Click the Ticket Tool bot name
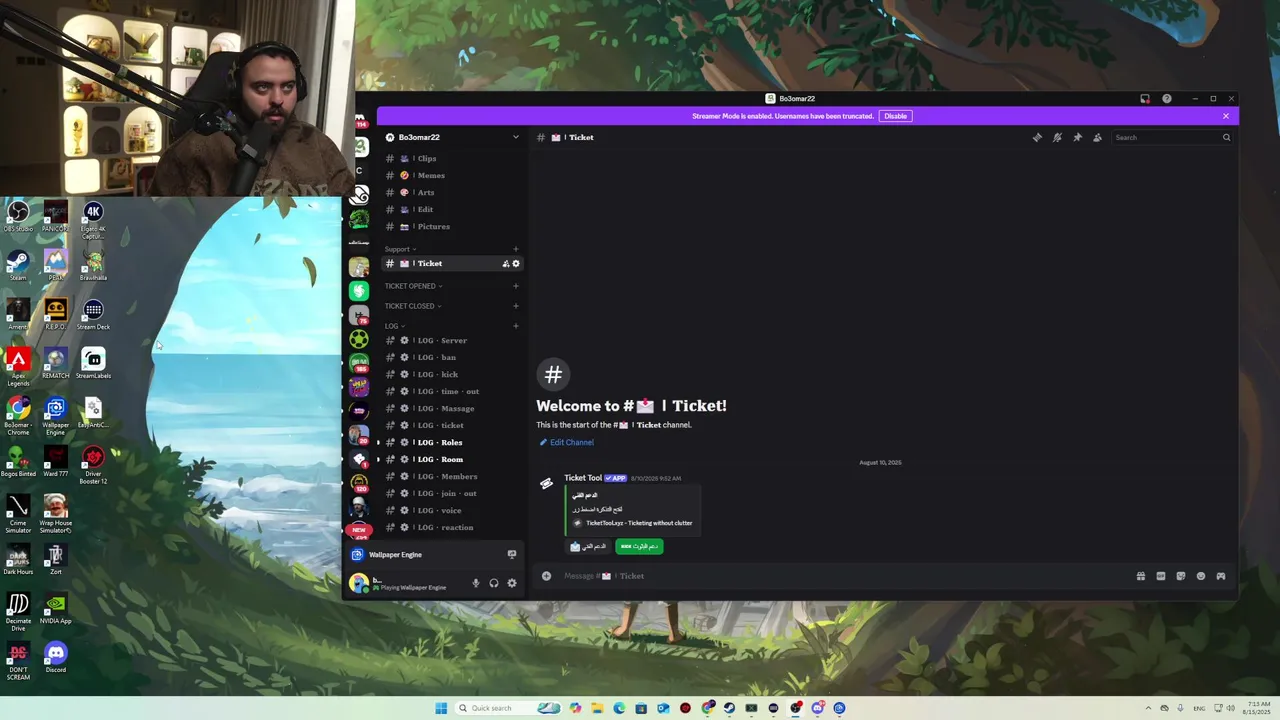Screen dimensions: 1280x720 [x=583, y=478]
